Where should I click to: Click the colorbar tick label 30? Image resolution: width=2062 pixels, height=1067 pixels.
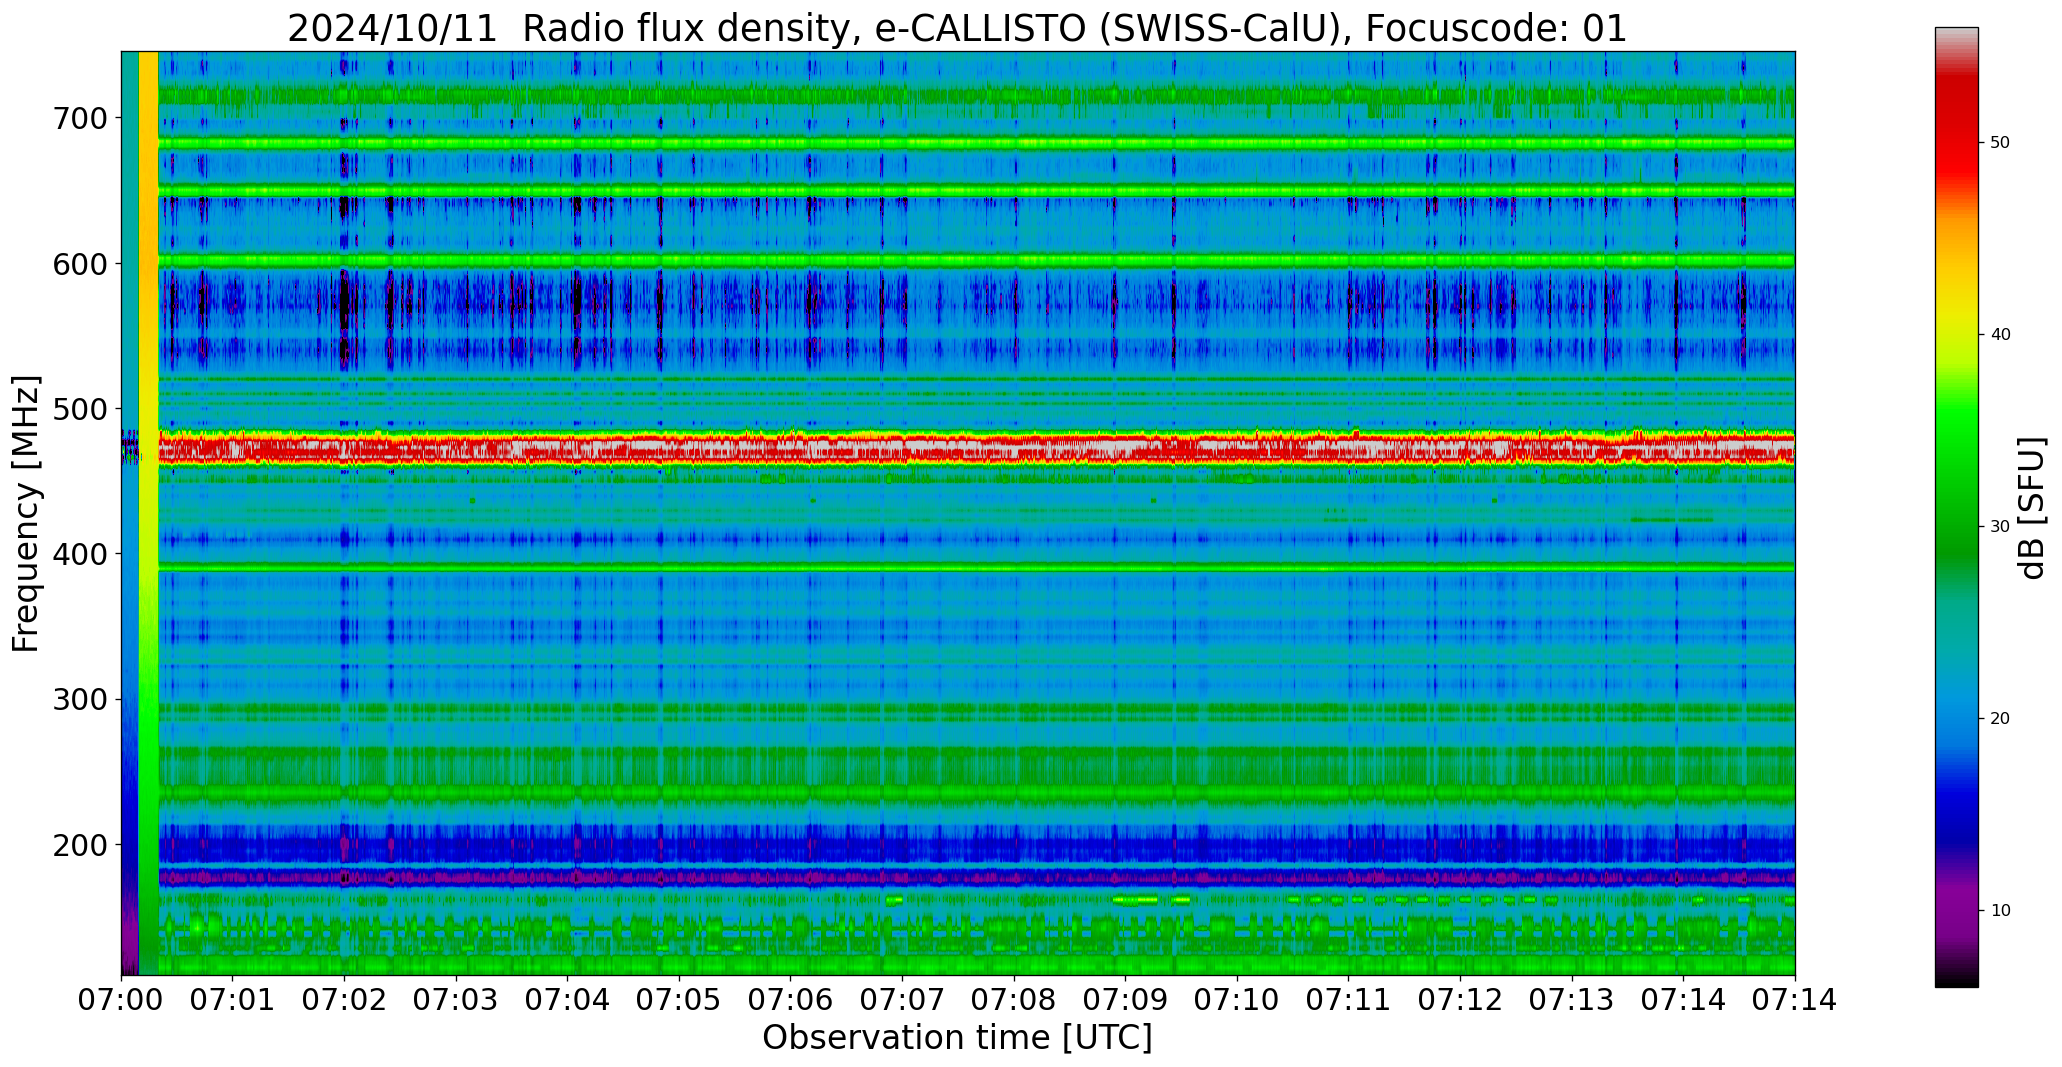[x=2000, y=527]
